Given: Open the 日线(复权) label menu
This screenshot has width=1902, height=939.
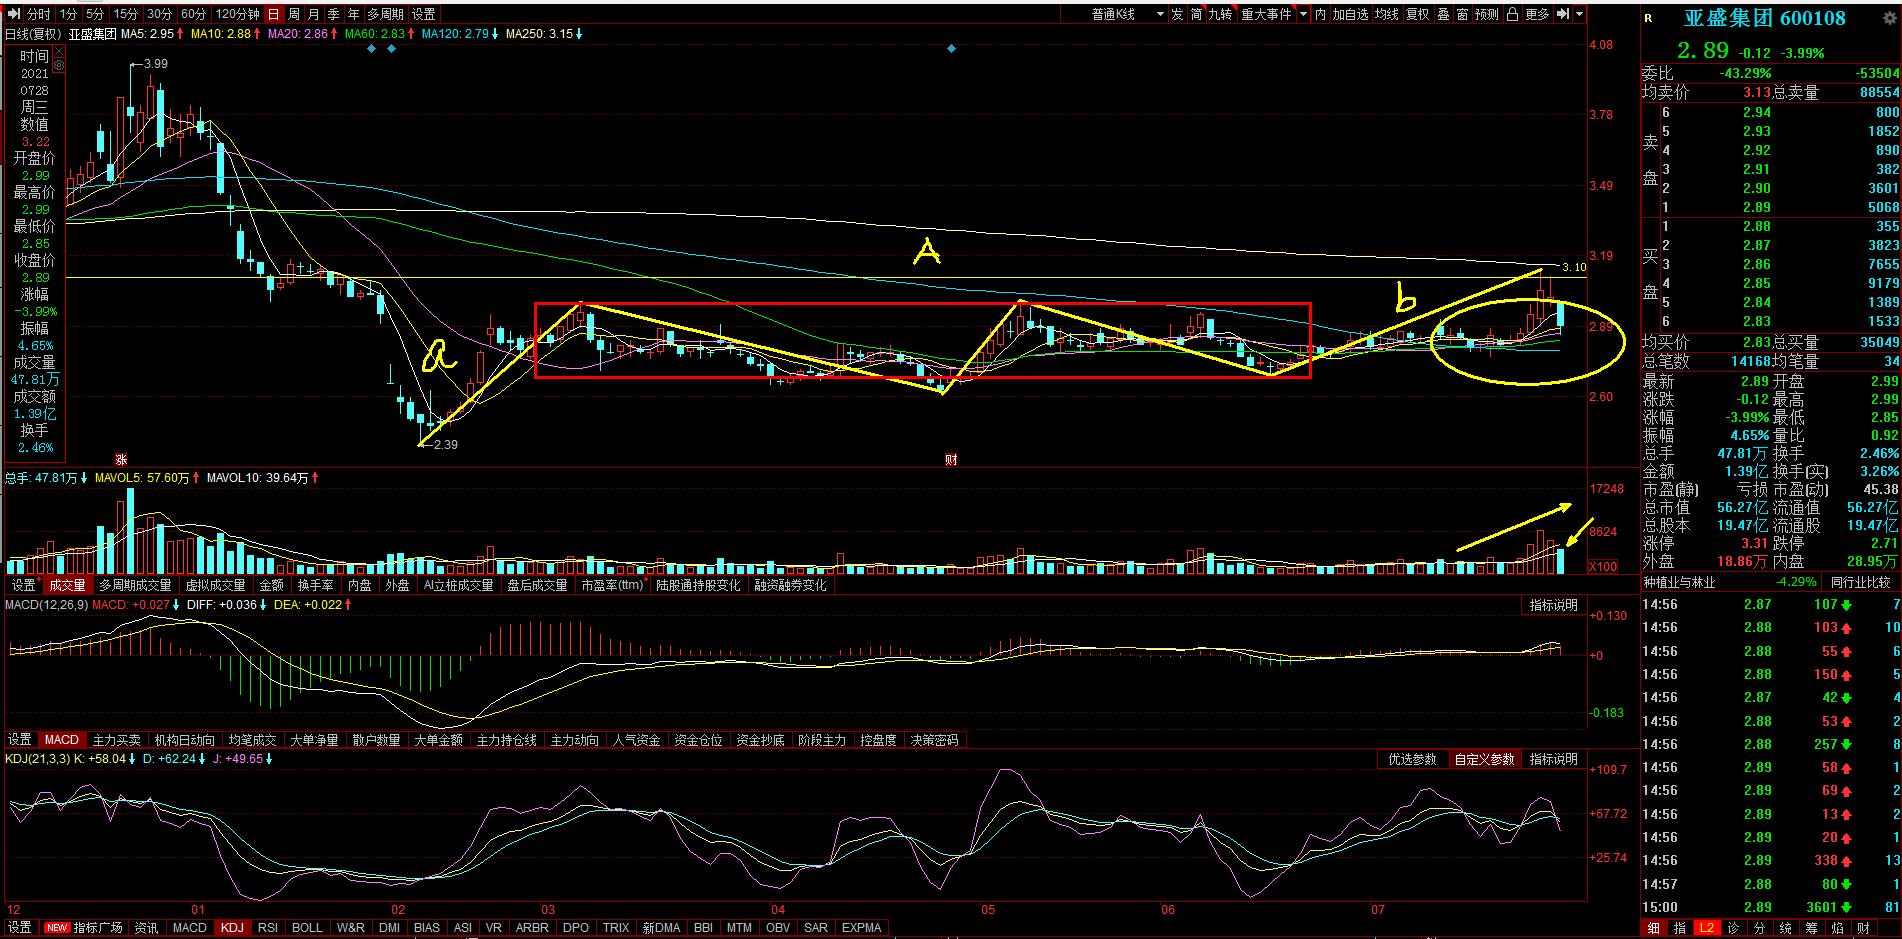Looking at the screenshot, I should 34,33.
